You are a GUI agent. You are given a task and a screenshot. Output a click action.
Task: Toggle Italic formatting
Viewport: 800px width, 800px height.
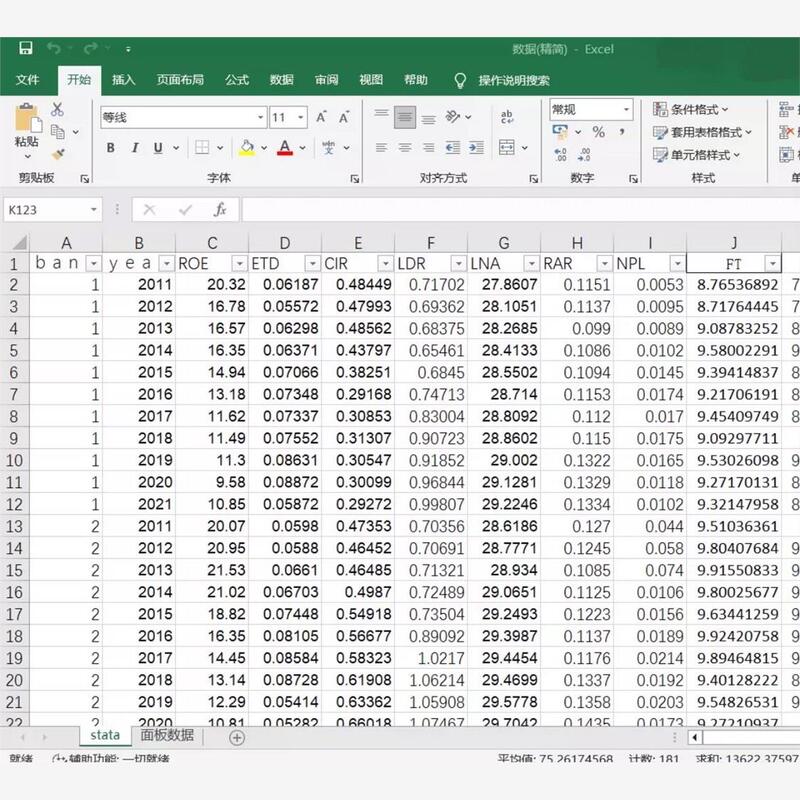[x=135, y=148]
